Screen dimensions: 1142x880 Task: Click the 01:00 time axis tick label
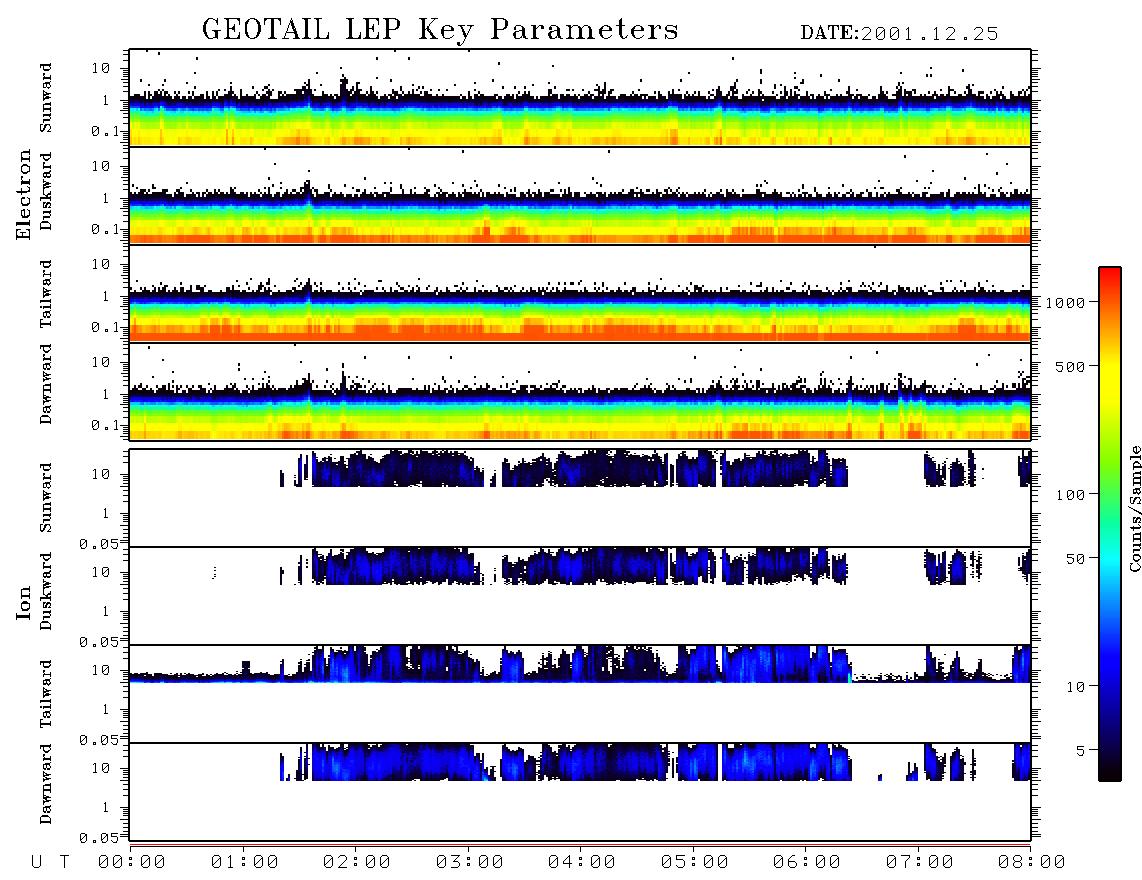click(245, 862)
